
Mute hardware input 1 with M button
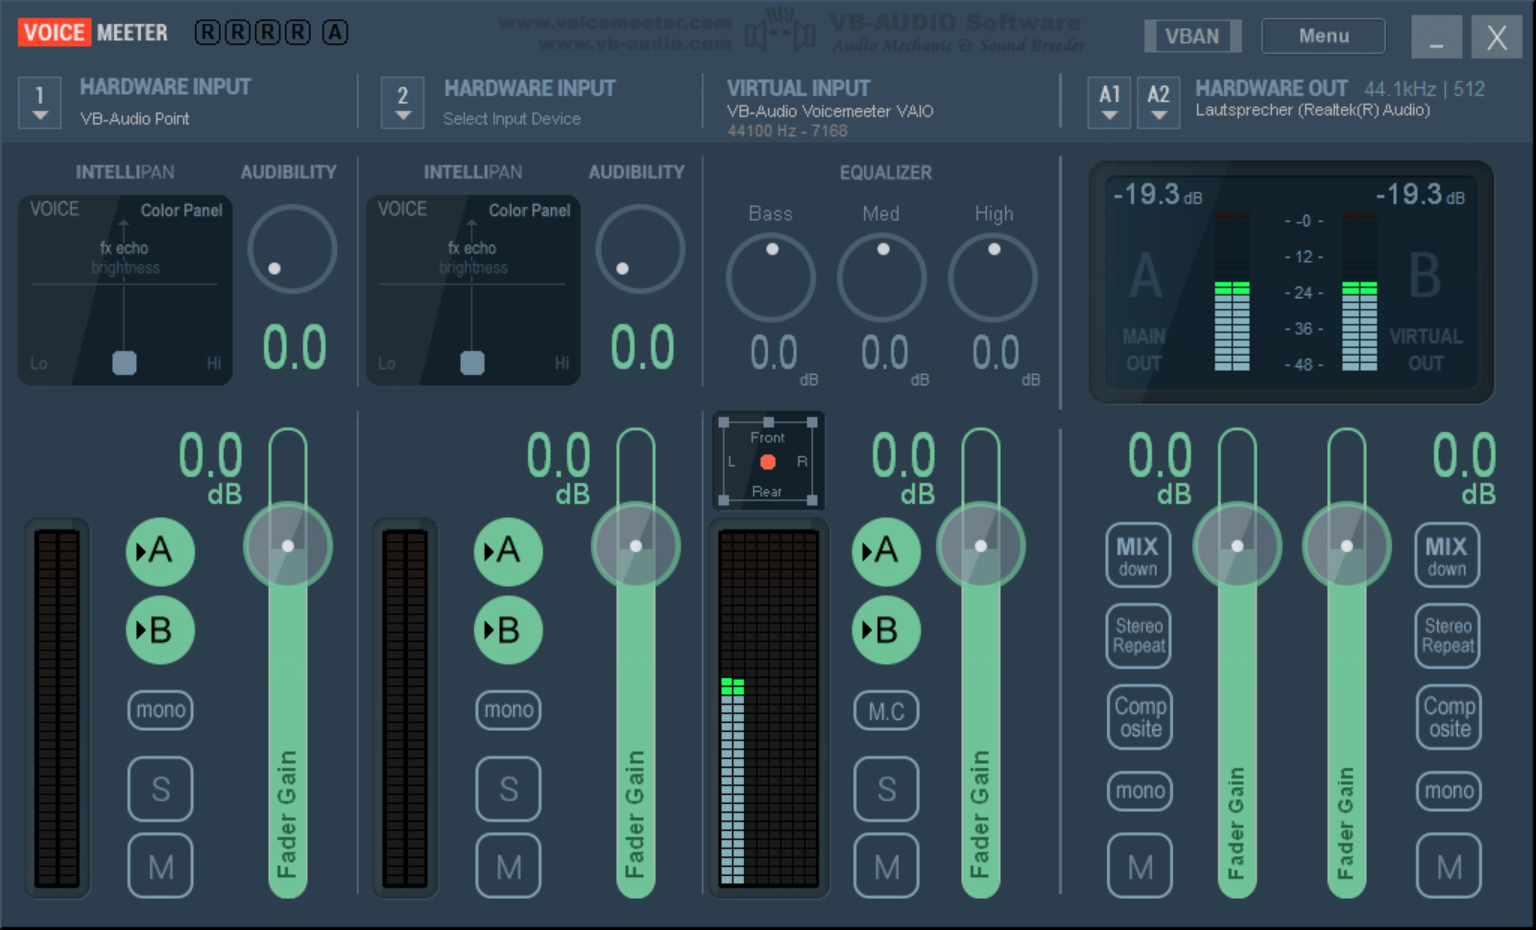(x=160, y=866)
